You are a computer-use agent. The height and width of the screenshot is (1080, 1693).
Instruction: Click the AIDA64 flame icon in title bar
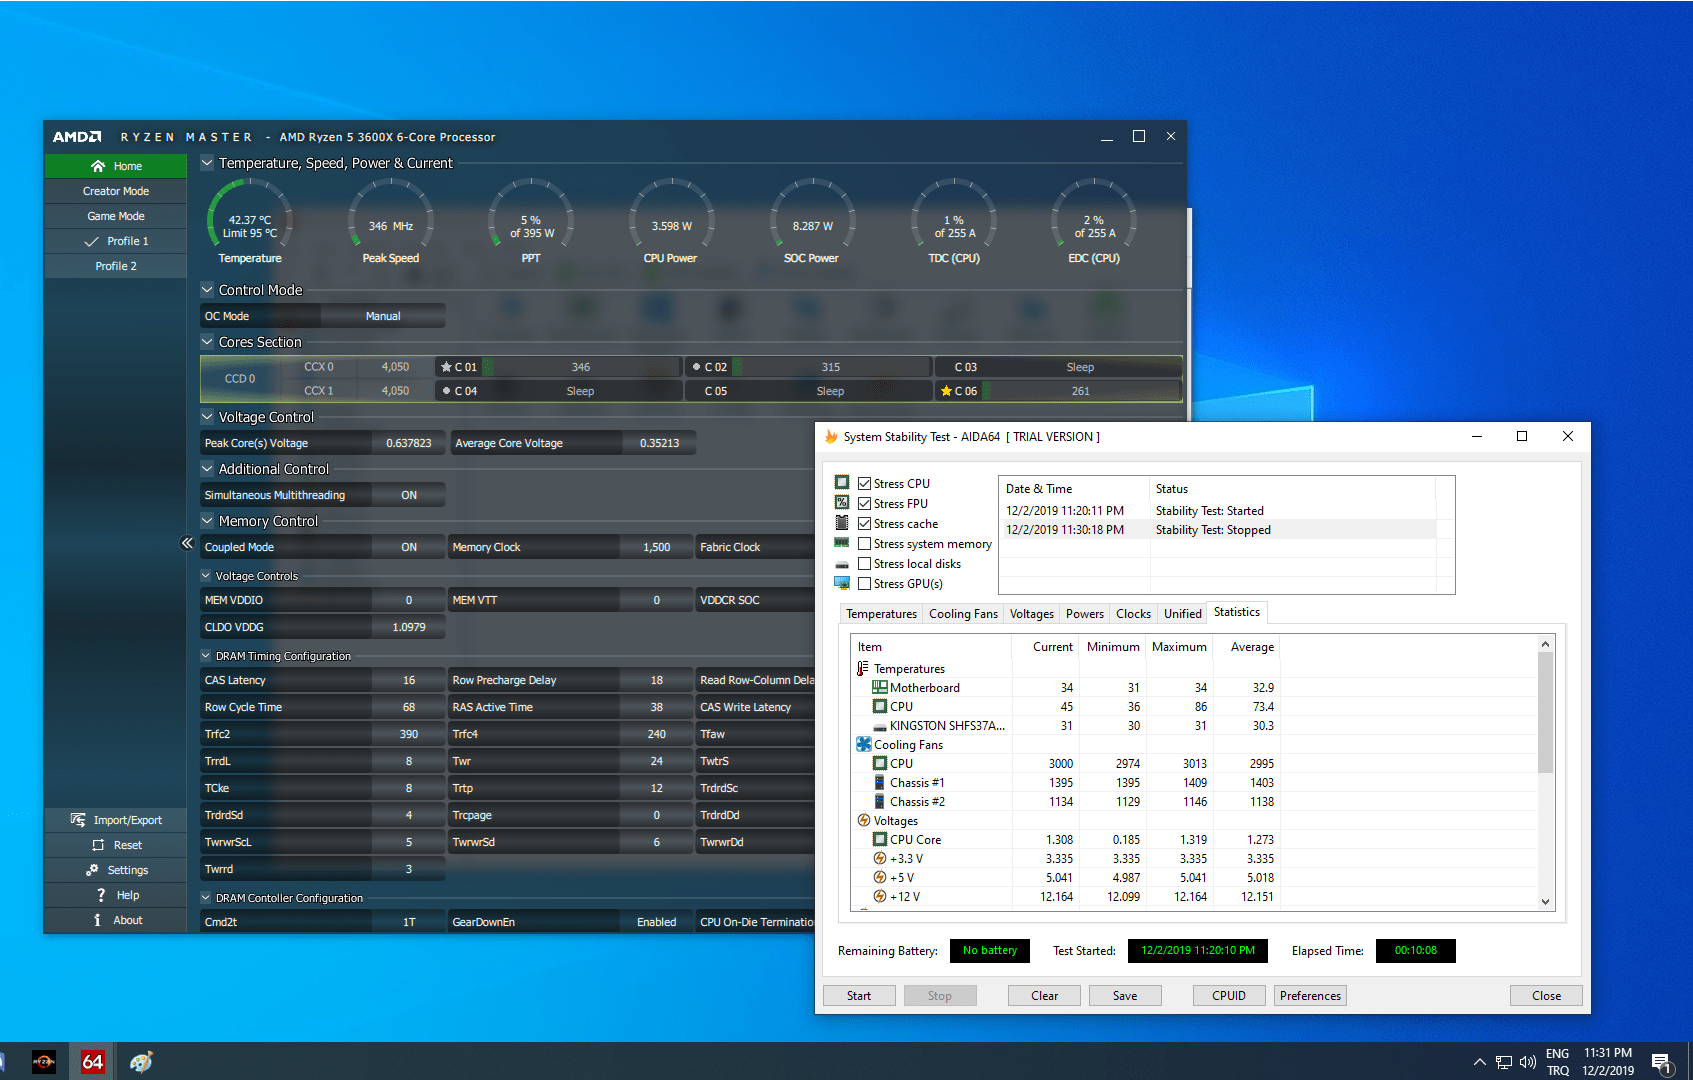point(831,437)
